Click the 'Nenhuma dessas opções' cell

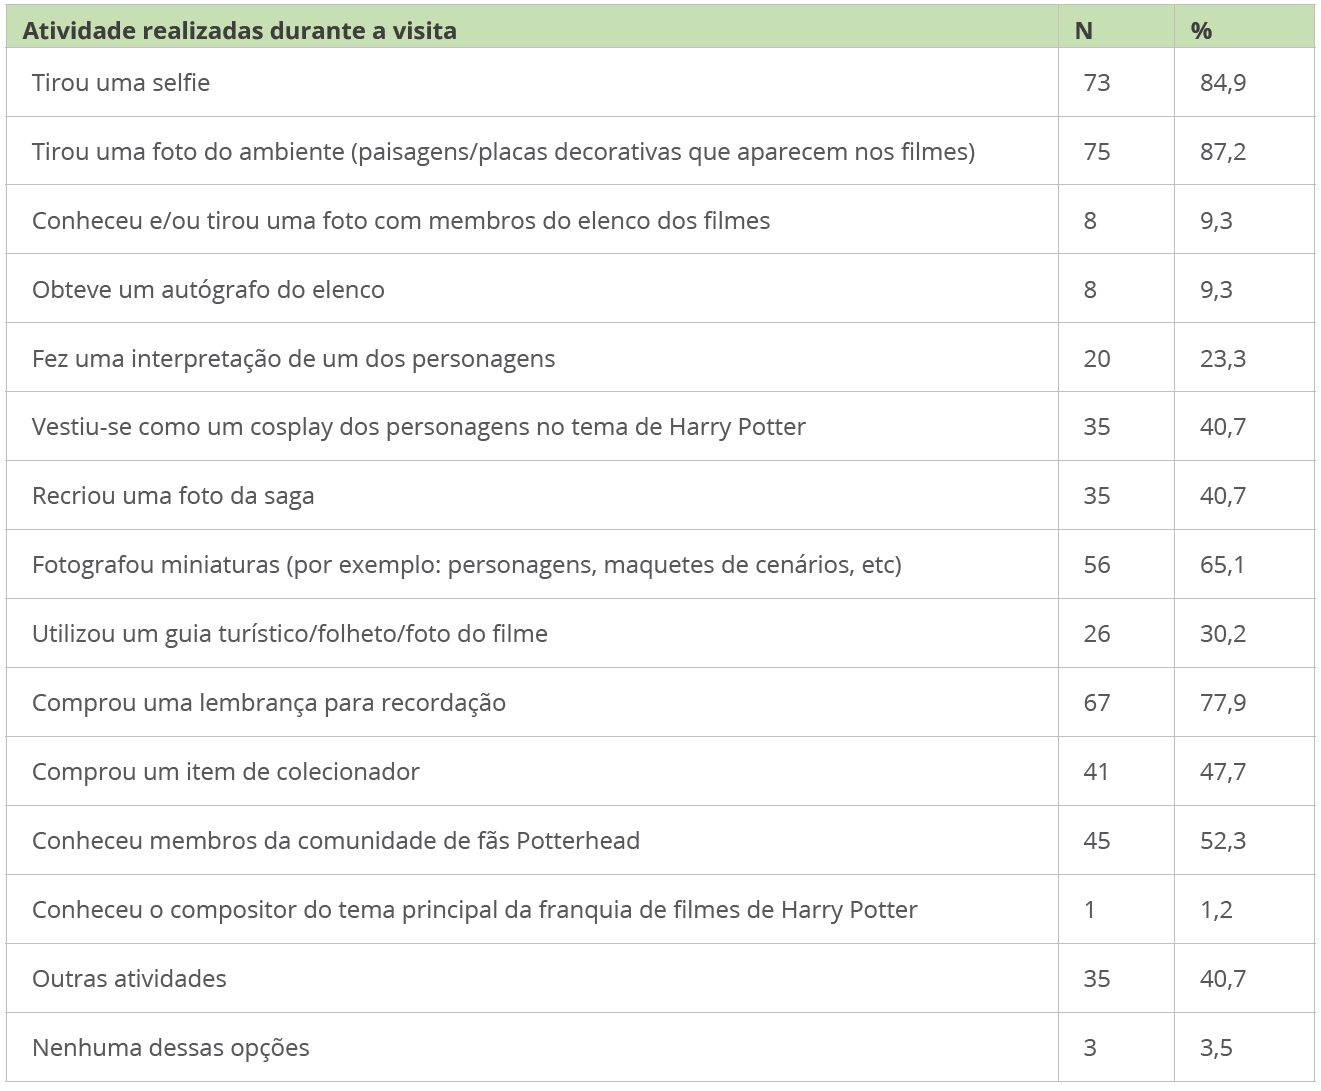tap(171, 1048)
